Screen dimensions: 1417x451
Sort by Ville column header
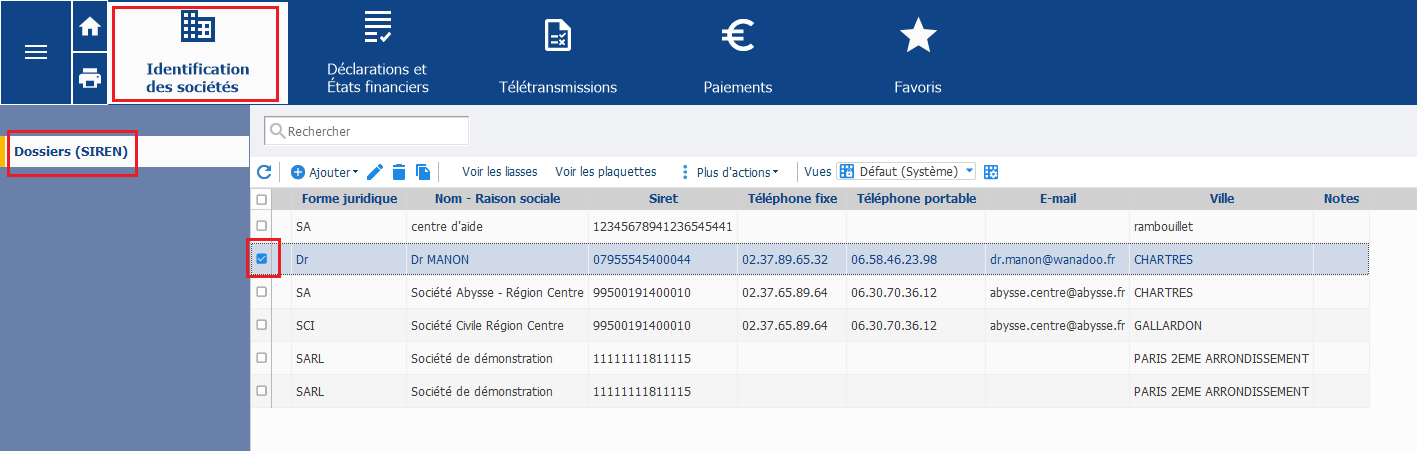tap(1221, 199)
